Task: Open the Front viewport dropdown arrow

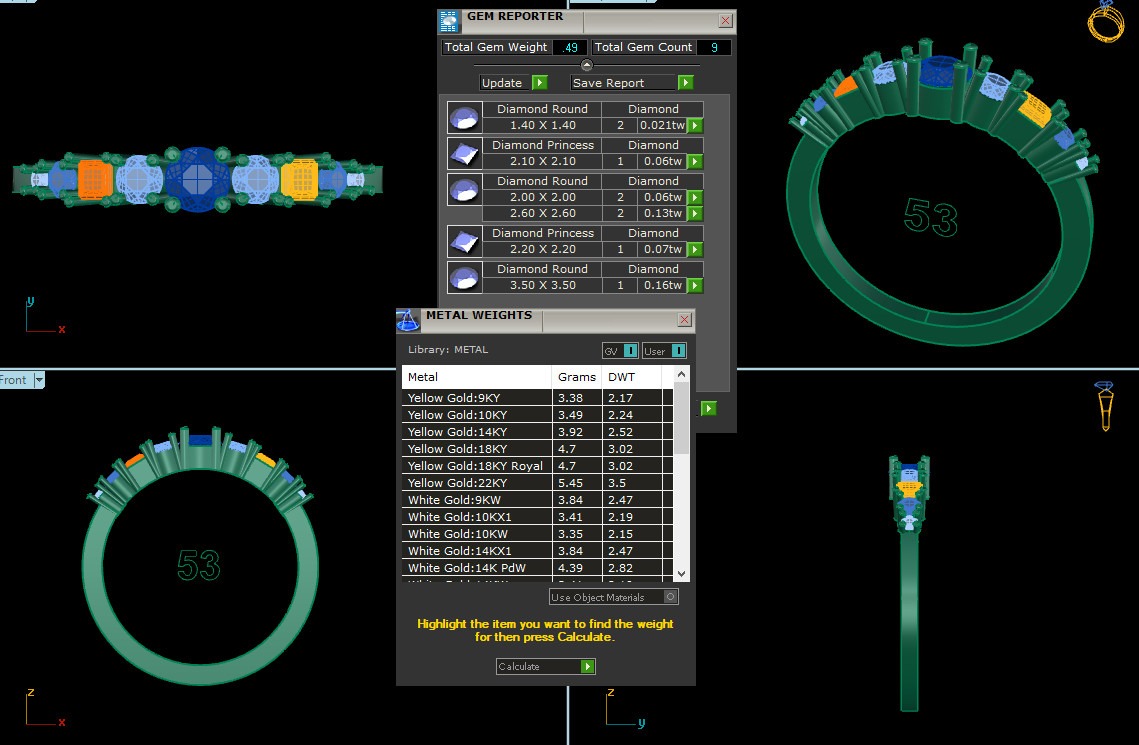Action: pos(39,380)
